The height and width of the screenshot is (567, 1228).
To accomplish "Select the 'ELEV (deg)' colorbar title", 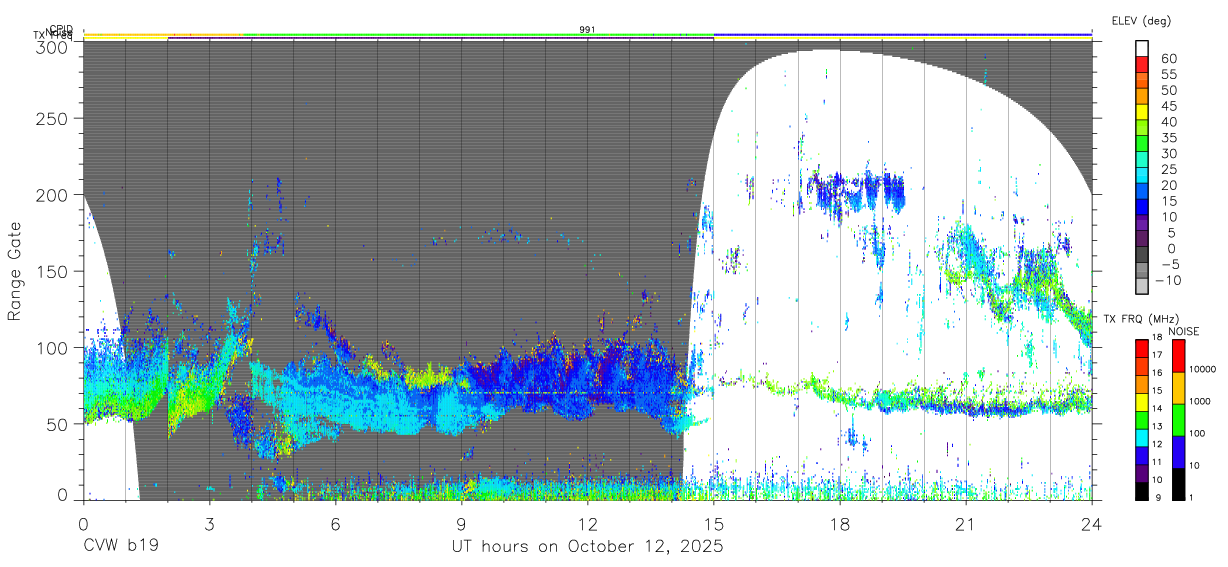I will click(x=1141, y=20).
